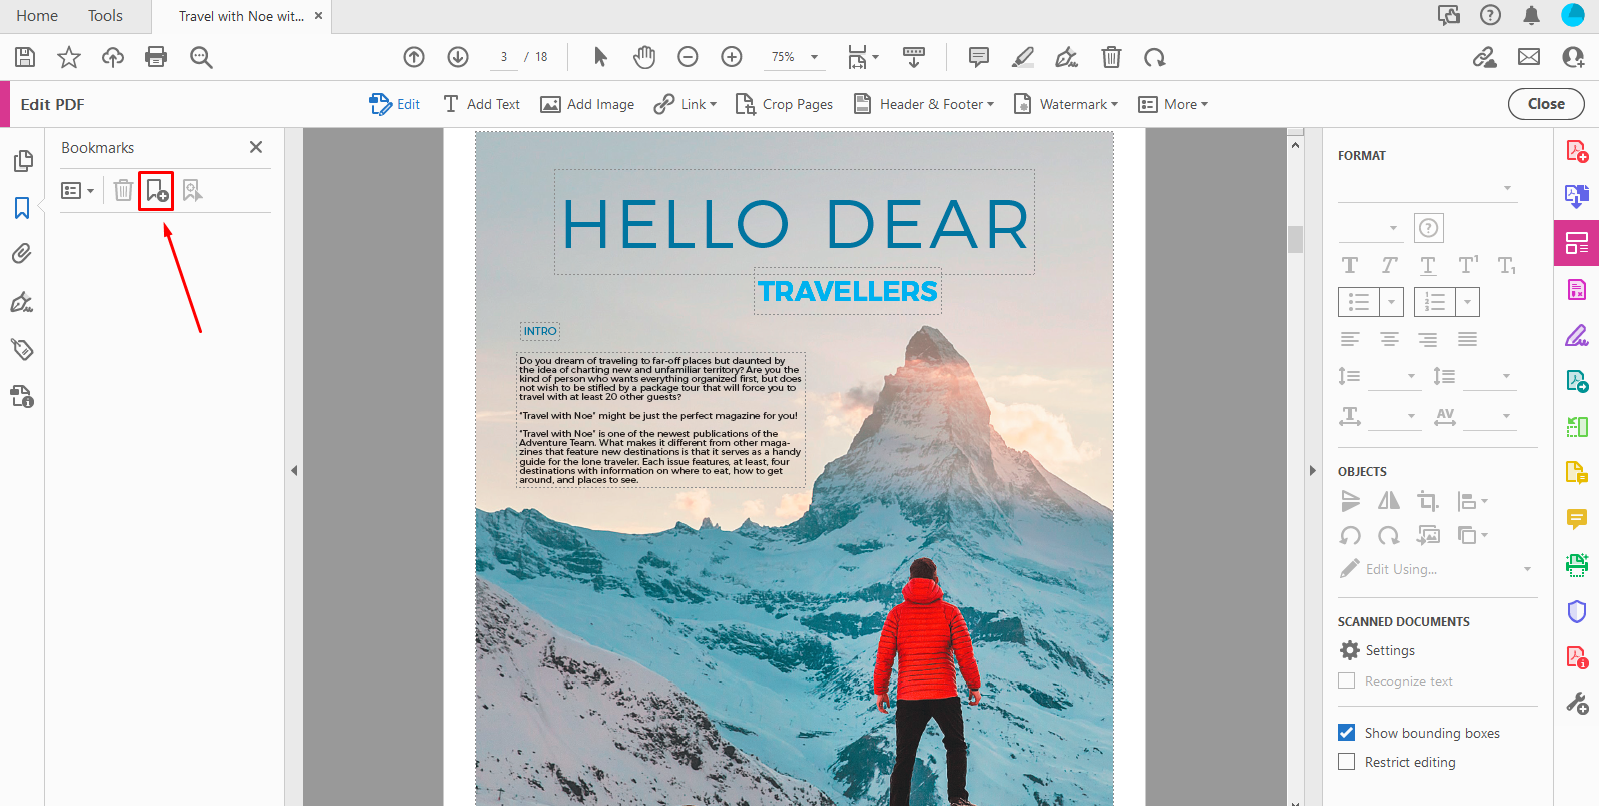Image resolution: width=1599 pixels, height=806 pixels.
Task: Switch to the Tools tab
Action: [x=105, y=16]
